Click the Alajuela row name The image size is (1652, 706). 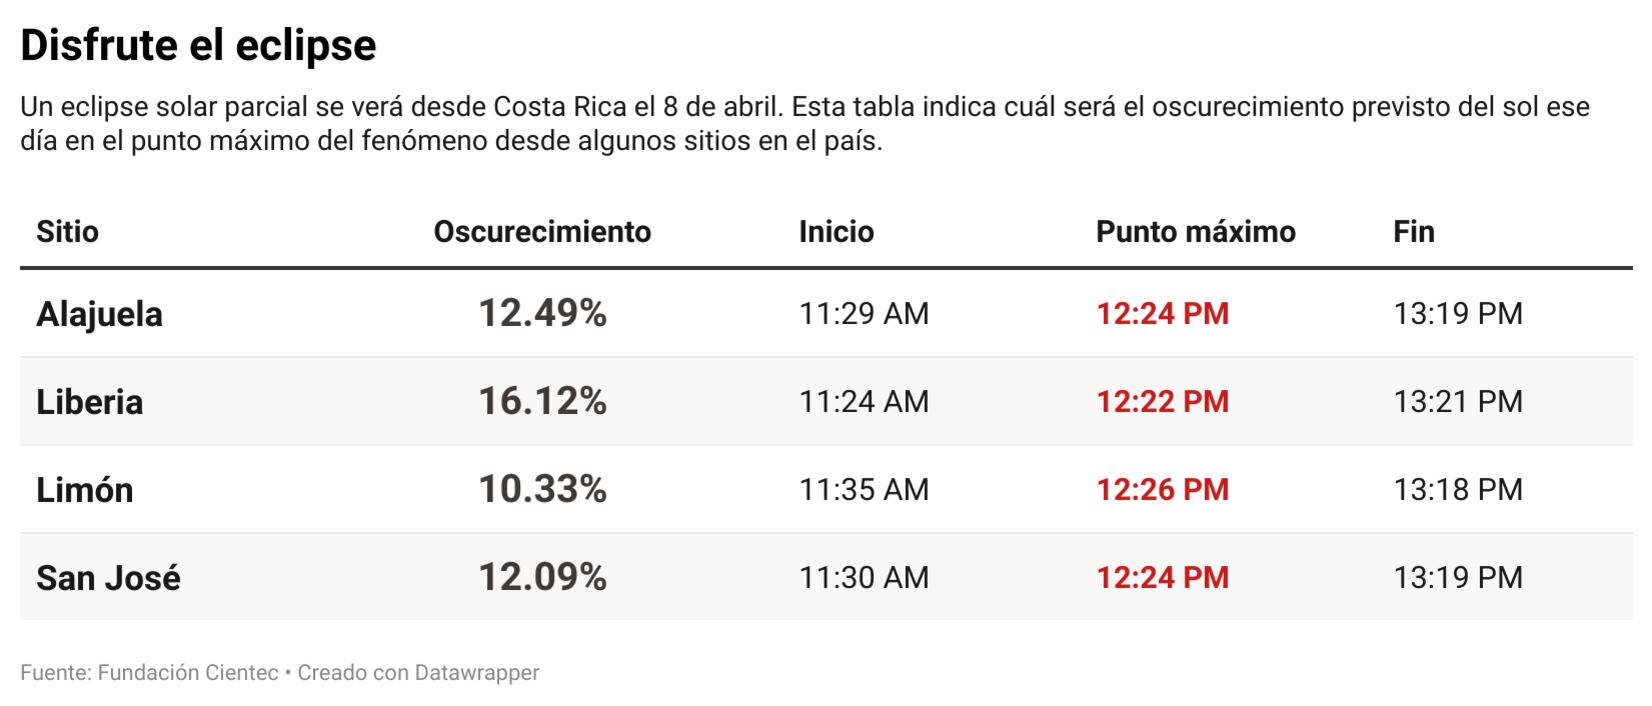[x=99, y=314]
